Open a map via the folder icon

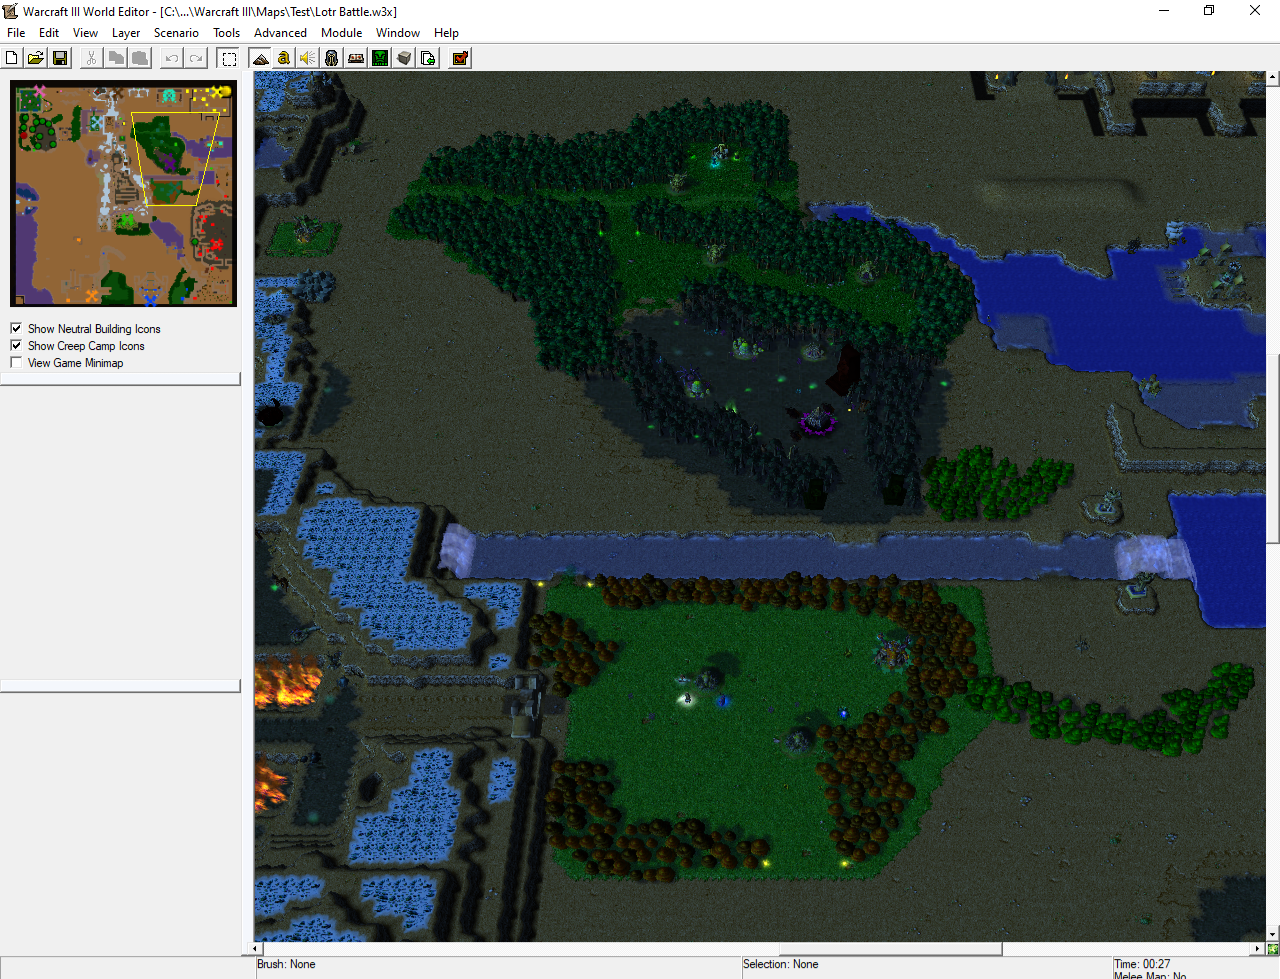(x=35, y=58)
